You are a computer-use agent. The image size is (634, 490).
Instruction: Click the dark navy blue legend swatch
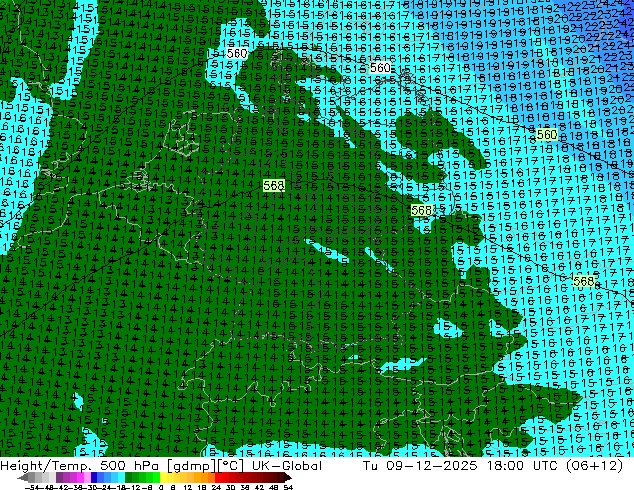94,477
